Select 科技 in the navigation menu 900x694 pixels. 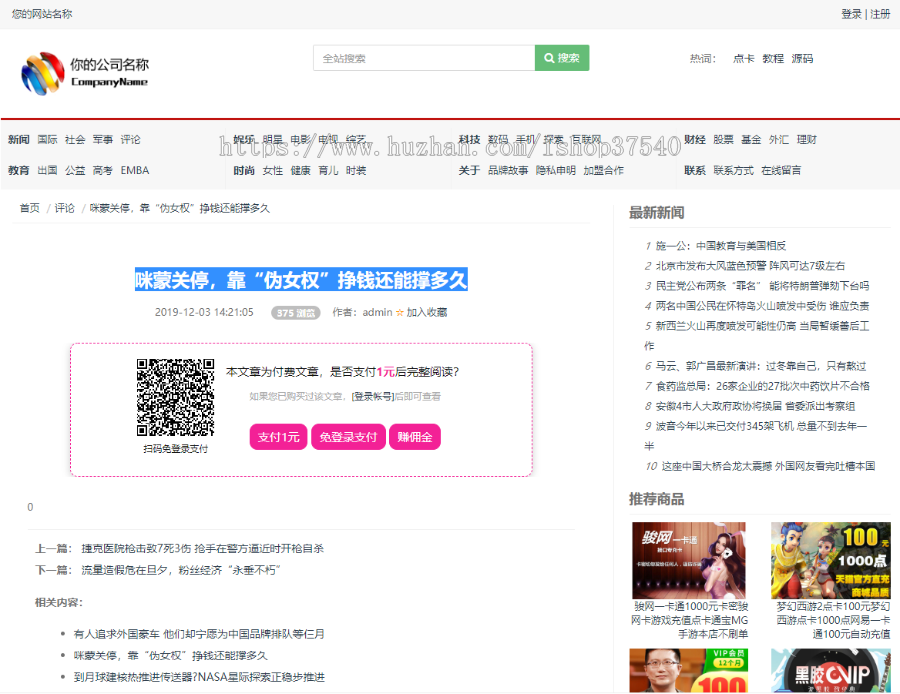tap(469, 140)
